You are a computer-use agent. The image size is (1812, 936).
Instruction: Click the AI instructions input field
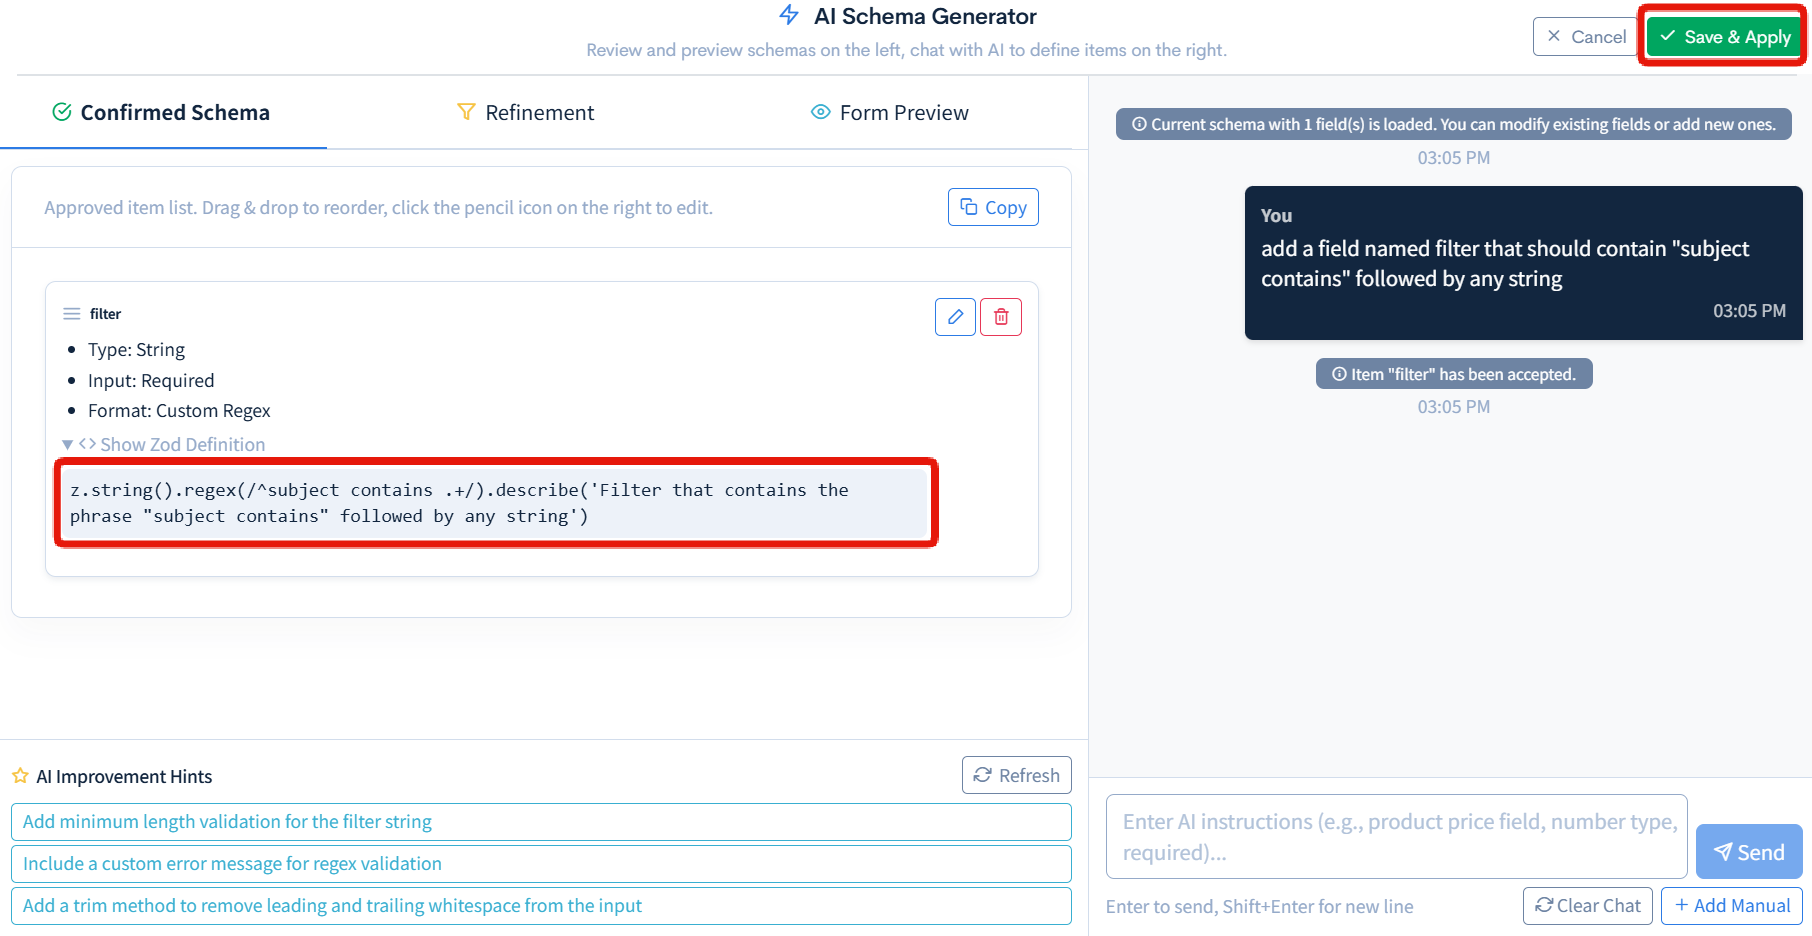(x=1396, y=837)
